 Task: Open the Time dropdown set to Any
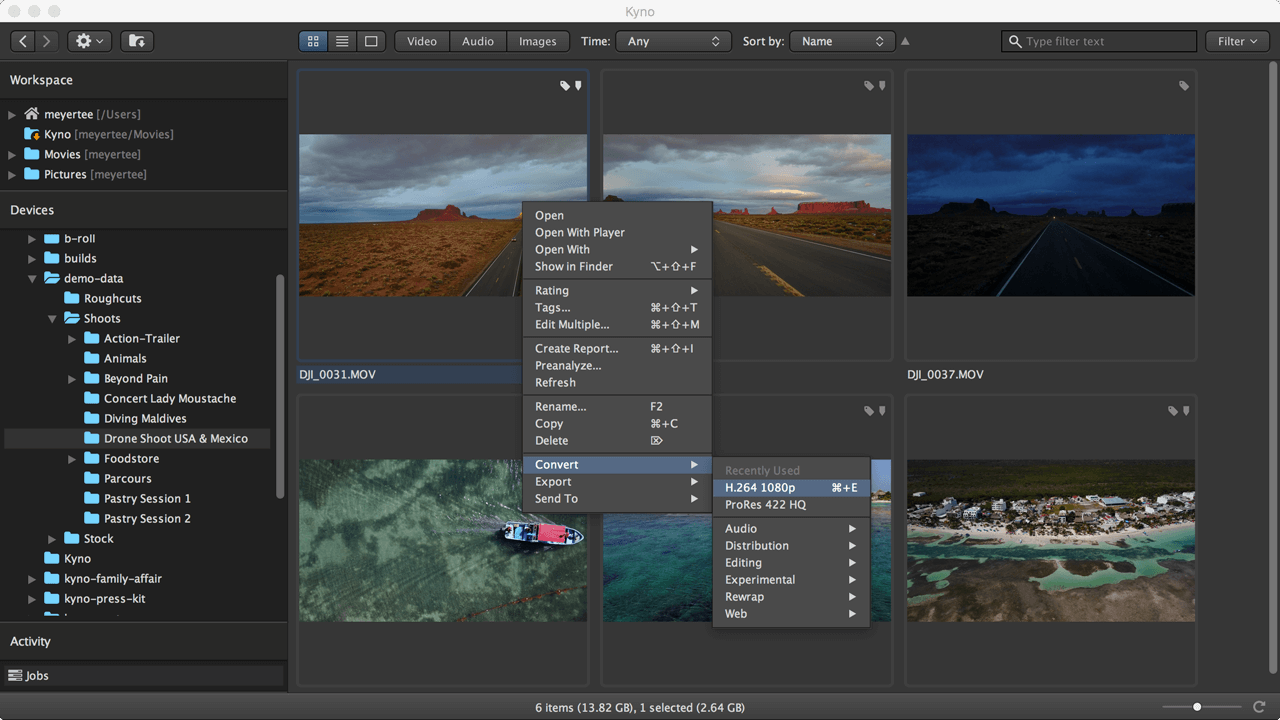[673, 41]
